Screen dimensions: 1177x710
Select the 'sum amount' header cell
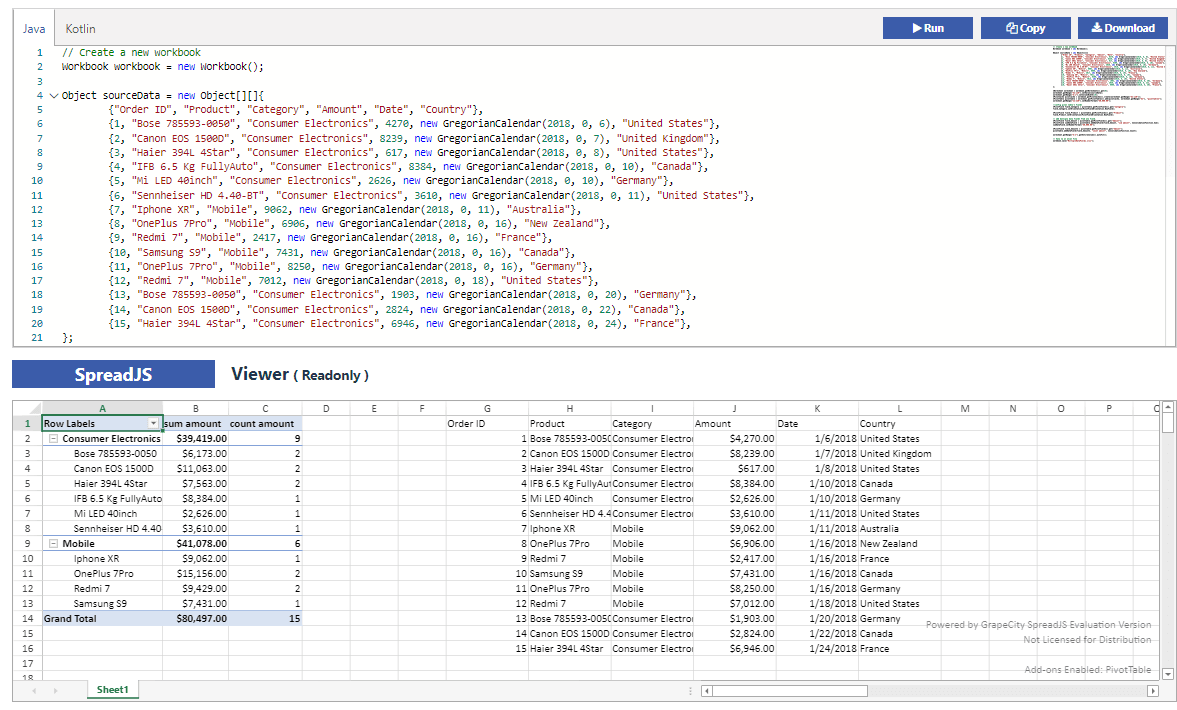(x=195, y=423)
